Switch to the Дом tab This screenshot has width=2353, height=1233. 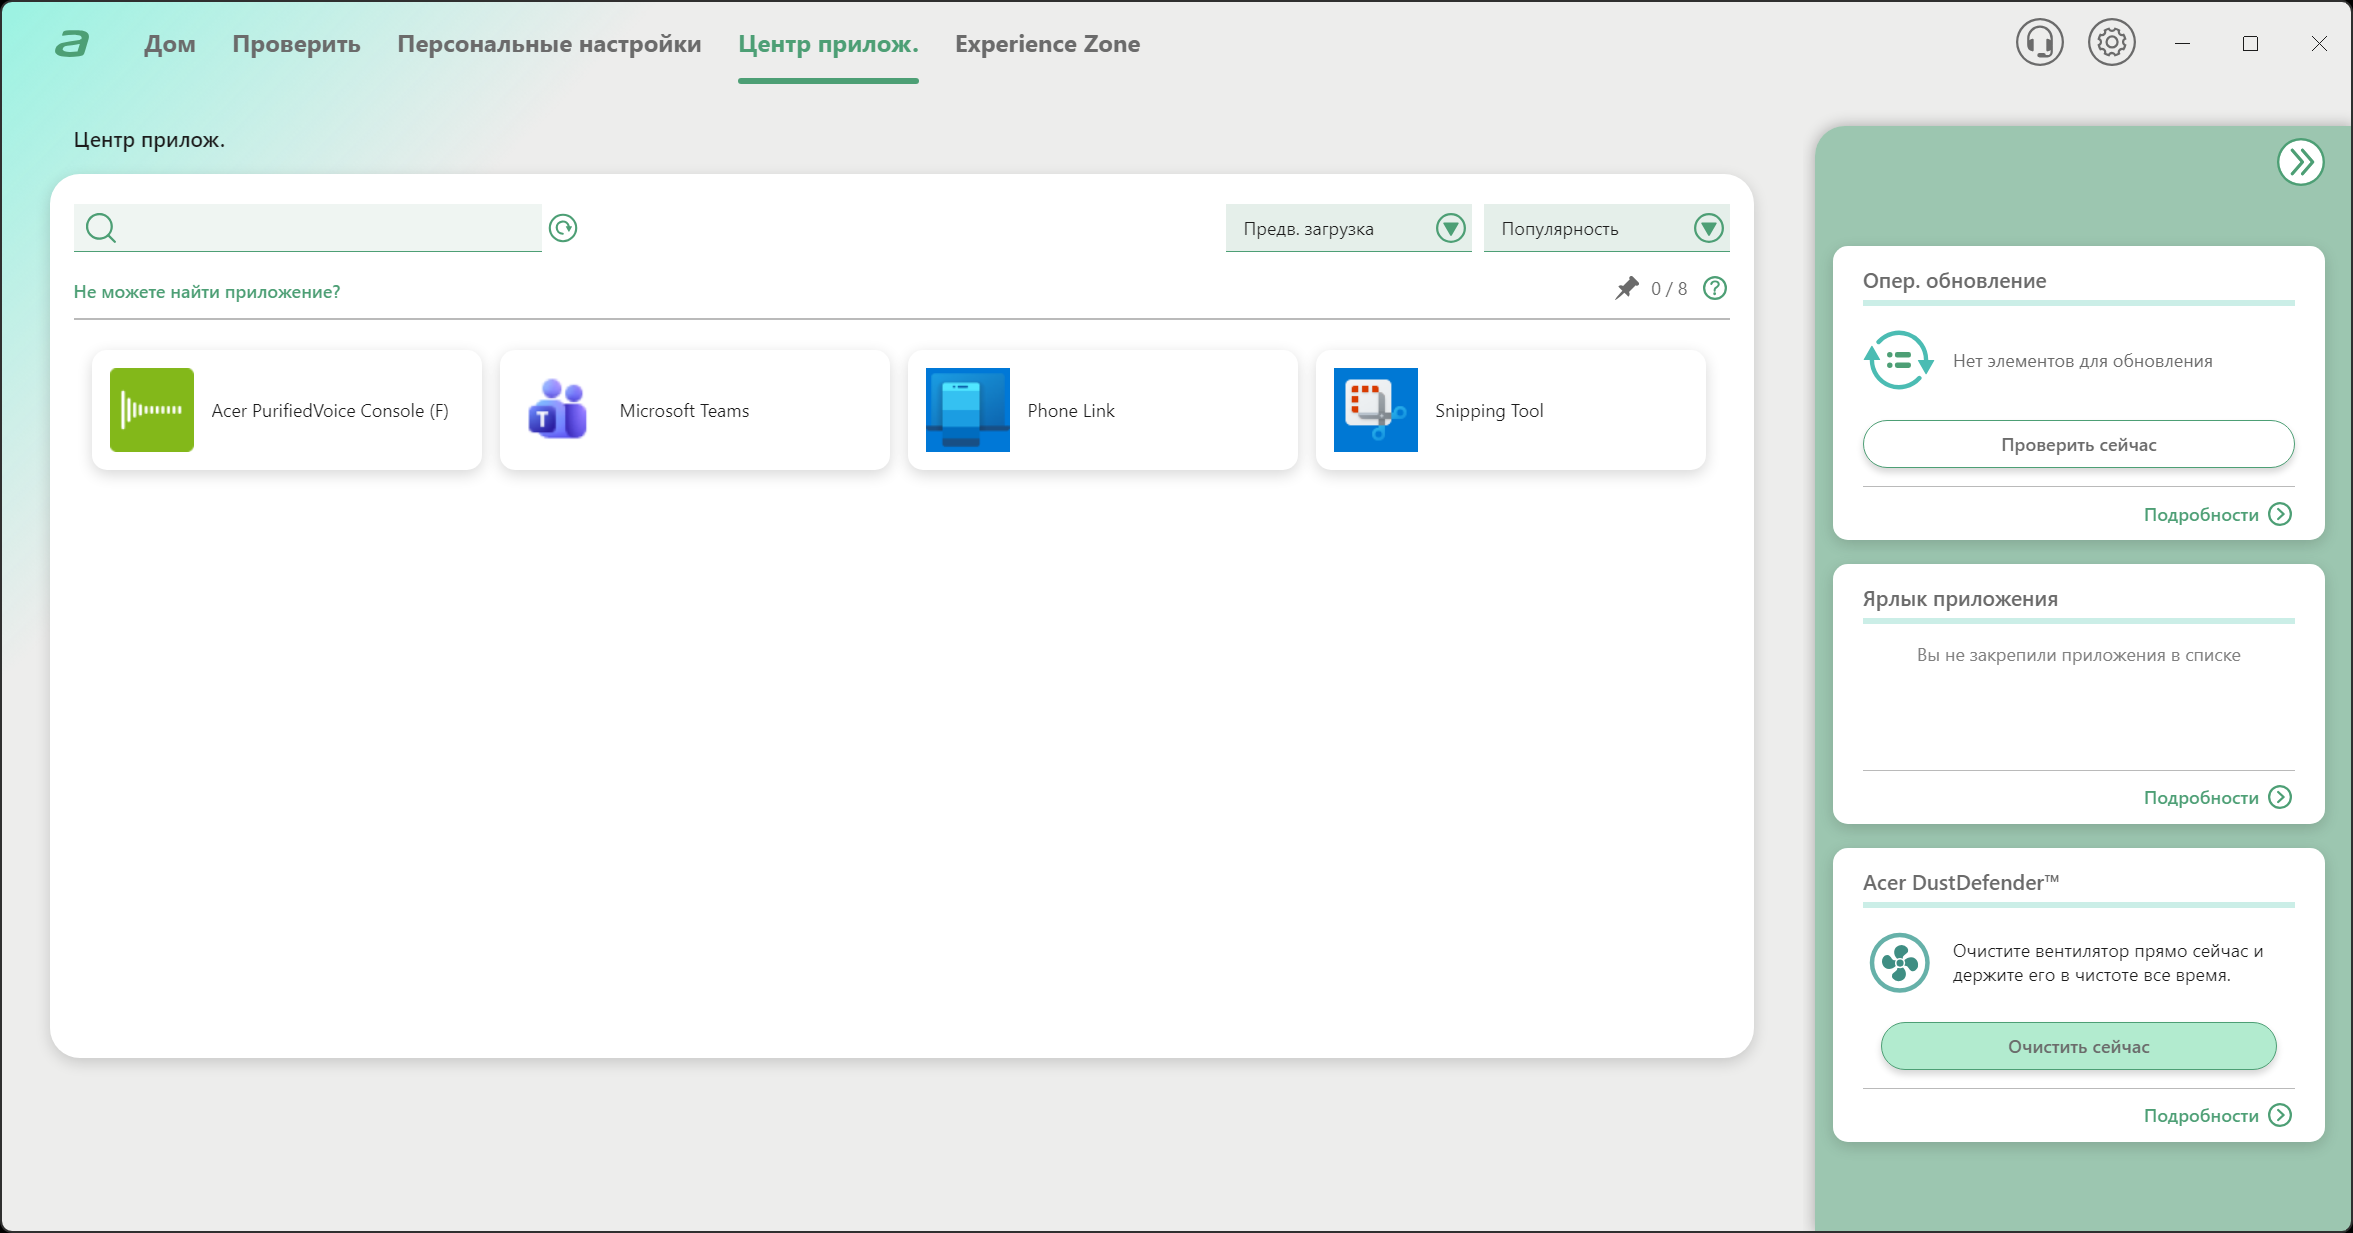click(170, 44)
